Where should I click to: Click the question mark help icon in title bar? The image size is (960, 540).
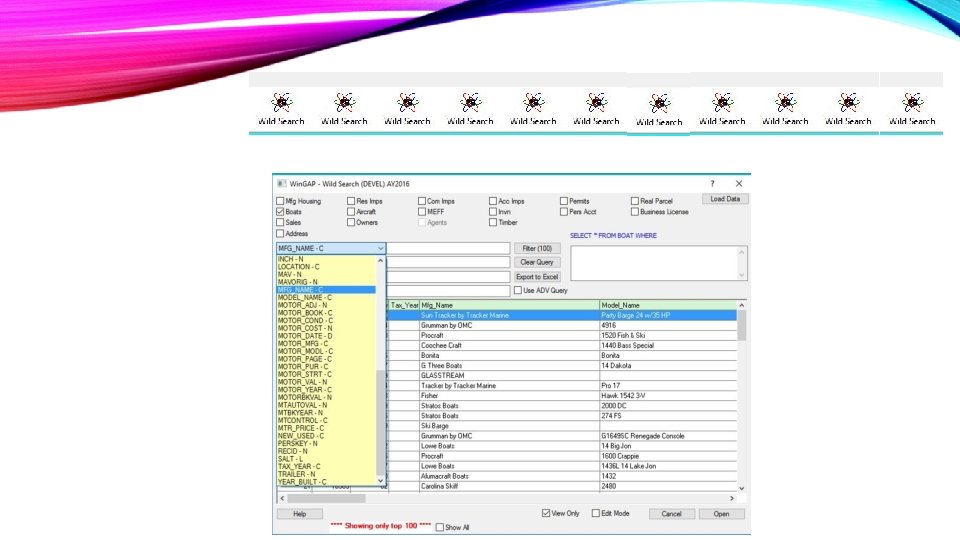click(712, 184)
